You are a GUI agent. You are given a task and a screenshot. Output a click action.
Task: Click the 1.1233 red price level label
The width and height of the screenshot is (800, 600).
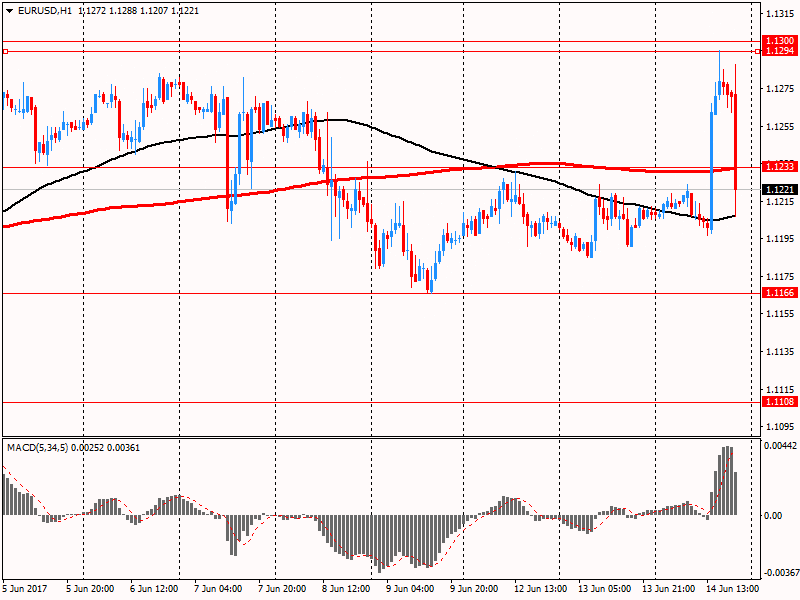(780, 166)
